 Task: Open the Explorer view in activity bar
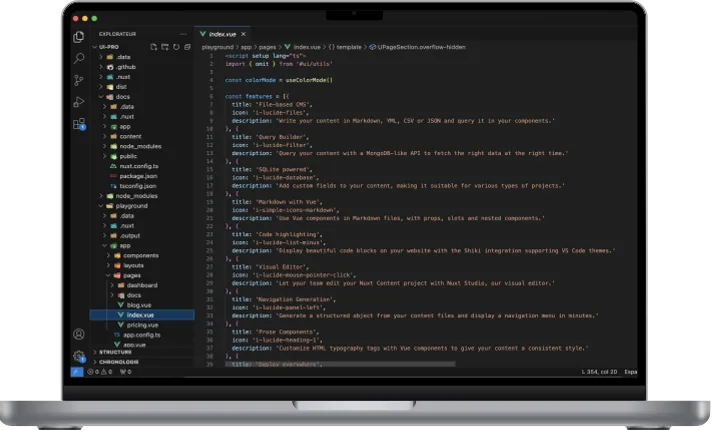[79, 37]
